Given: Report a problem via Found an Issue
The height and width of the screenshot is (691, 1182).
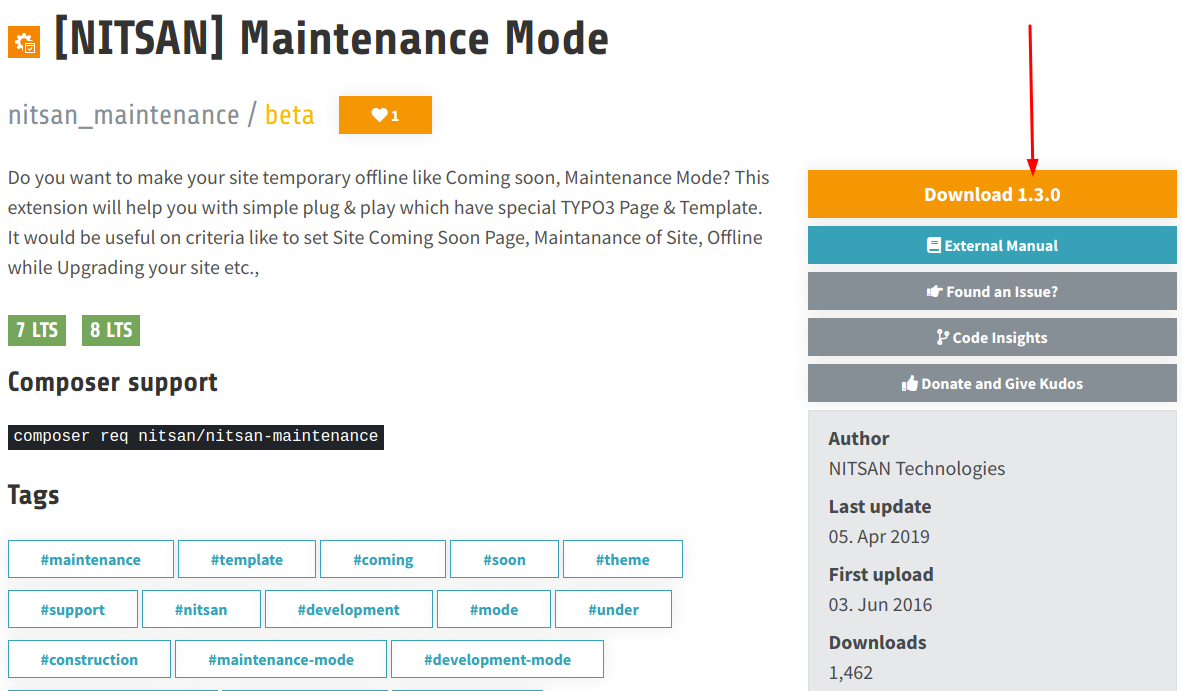Looking at the screenshot, I should pos(991,291).
